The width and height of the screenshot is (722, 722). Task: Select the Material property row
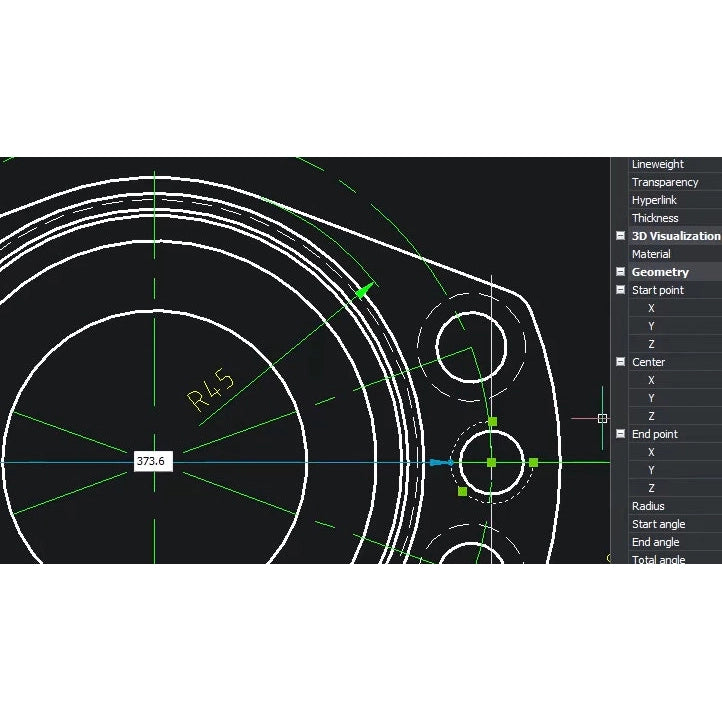point(675,254)
